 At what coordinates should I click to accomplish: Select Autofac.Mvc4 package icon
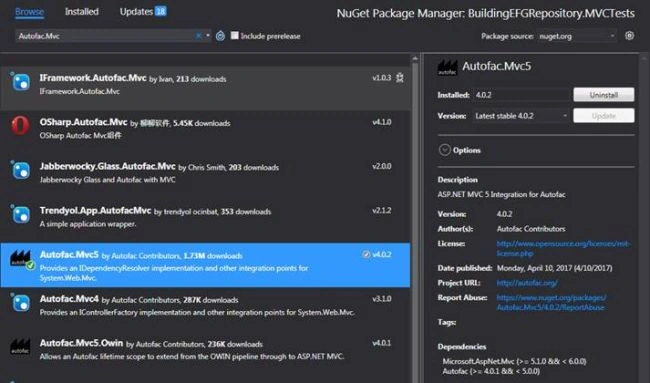(x=20, y=303)
